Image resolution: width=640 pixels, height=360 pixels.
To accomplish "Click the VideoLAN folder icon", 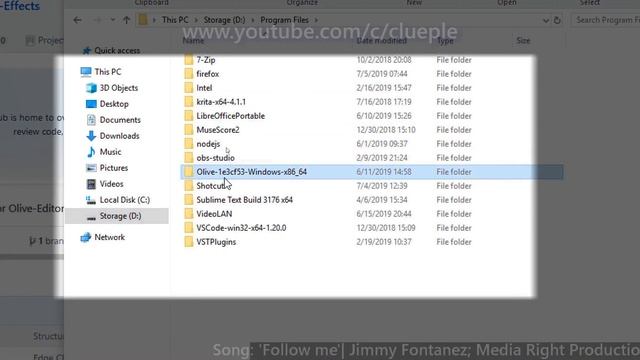I will tap(189, 214).
